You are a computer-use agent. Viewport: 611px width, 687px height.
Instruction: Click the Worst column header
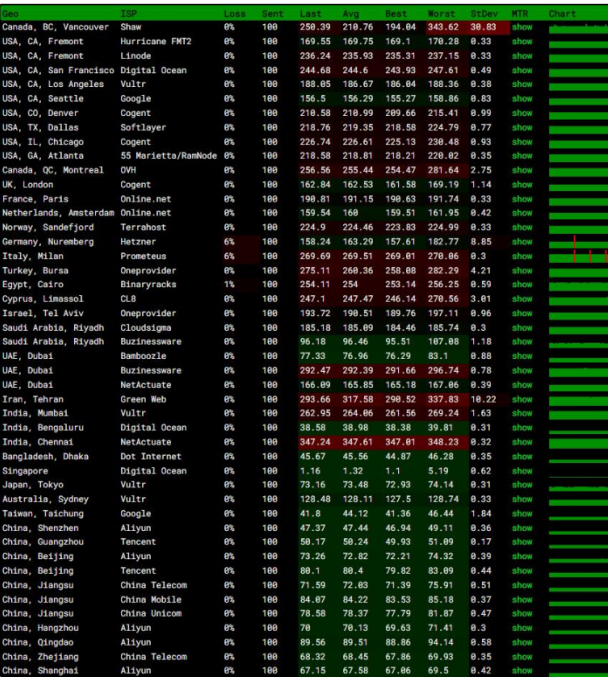click(441, 14)
